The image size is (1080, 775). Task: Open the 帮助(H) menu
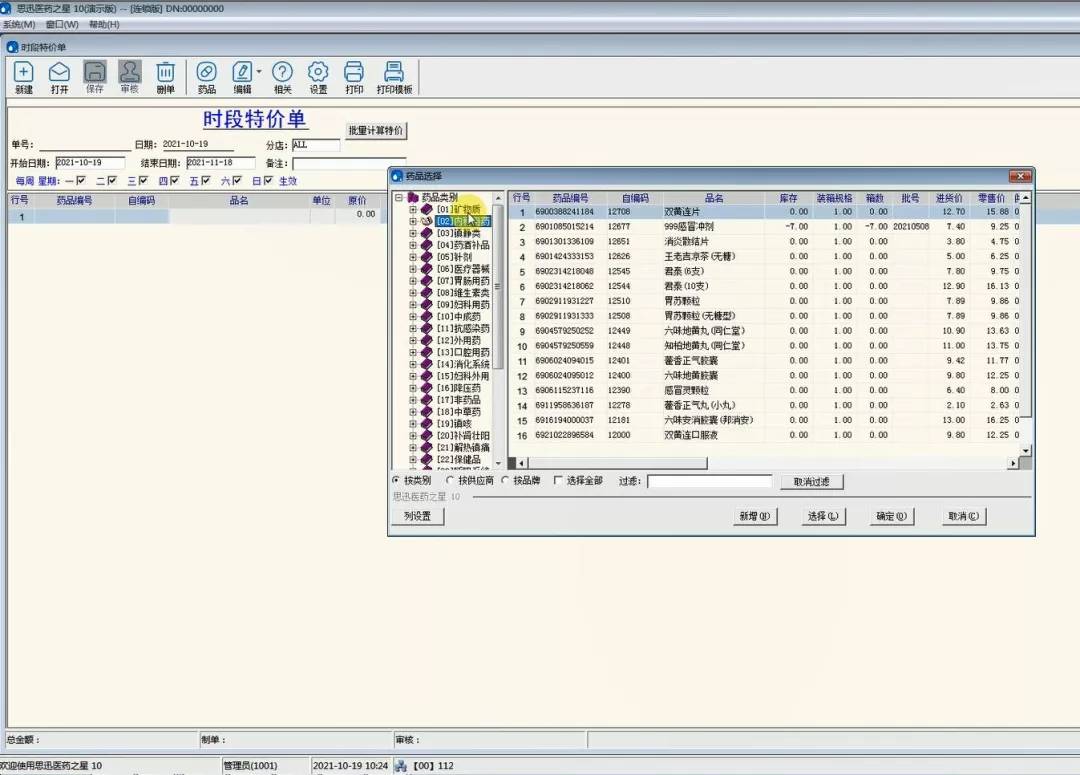pyautogui.click(x=104, y=25)
